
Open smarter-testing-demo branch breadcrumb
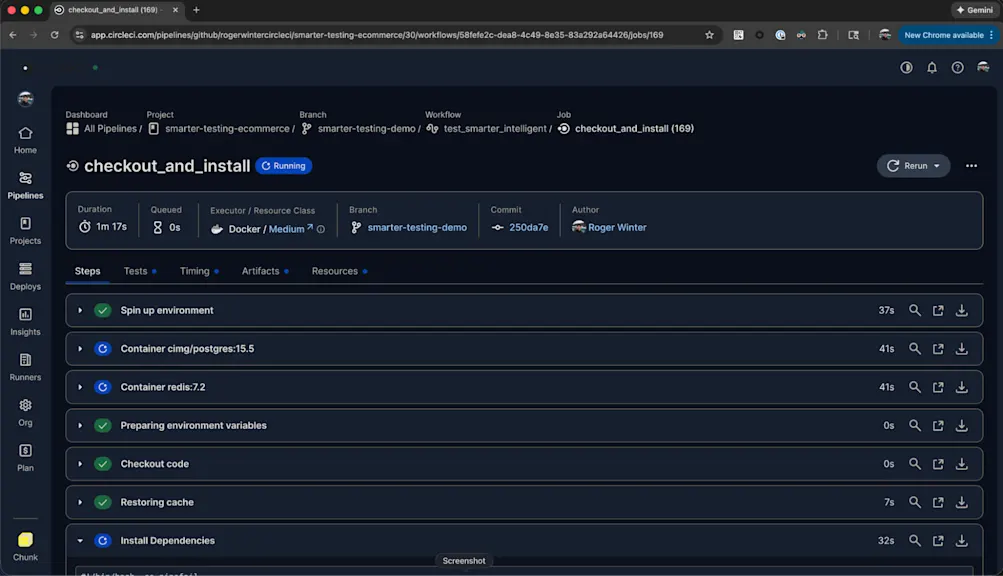click(x=358, y=129)
